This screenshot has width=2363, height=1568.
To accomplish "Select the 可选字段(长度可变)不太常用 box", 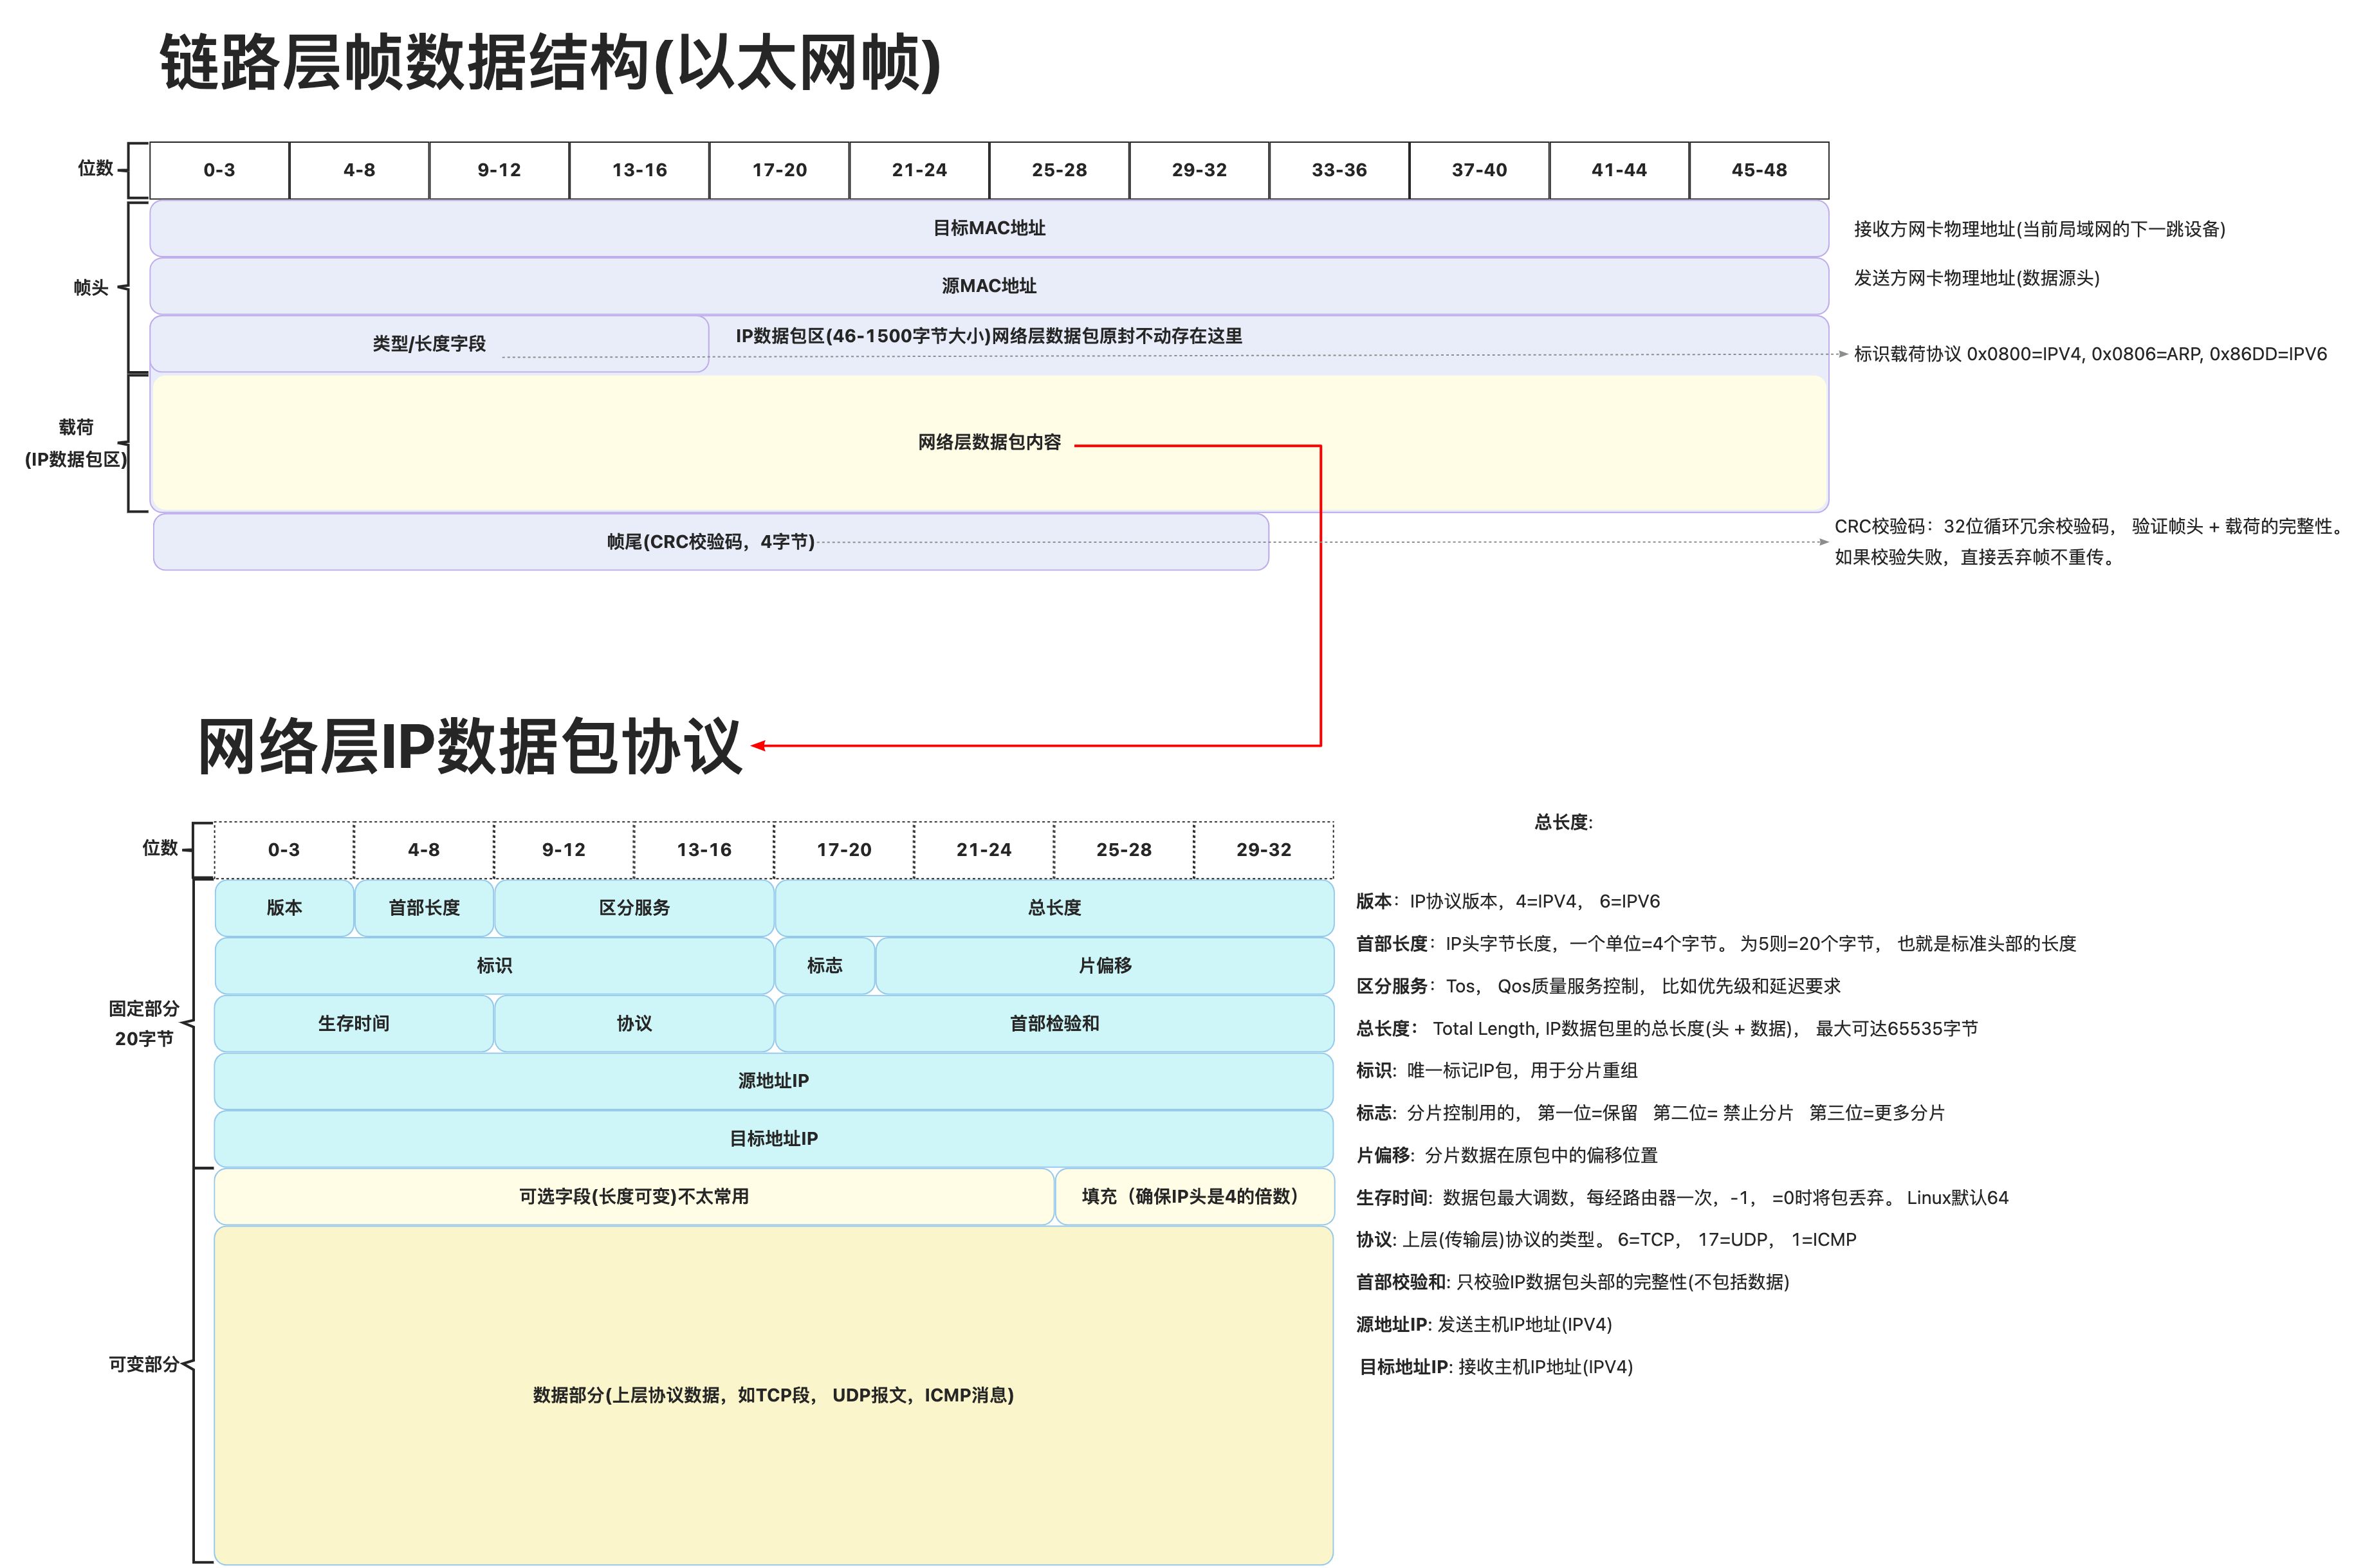I will pos(634,1197).
